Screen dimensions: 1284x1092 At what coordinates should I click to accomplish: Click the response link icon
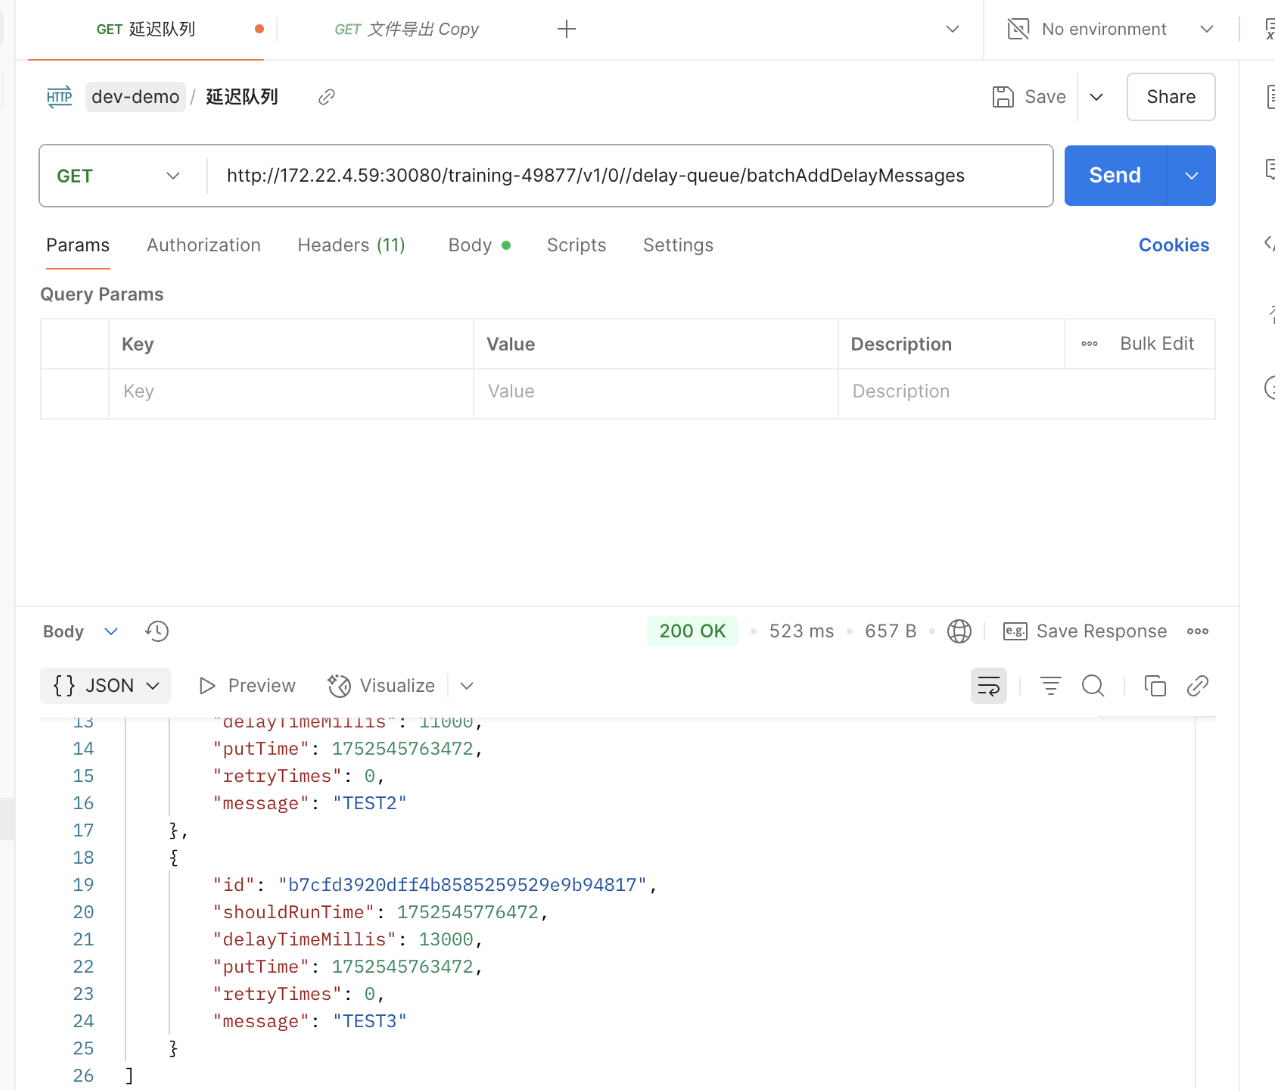[x=1197, y=686]
